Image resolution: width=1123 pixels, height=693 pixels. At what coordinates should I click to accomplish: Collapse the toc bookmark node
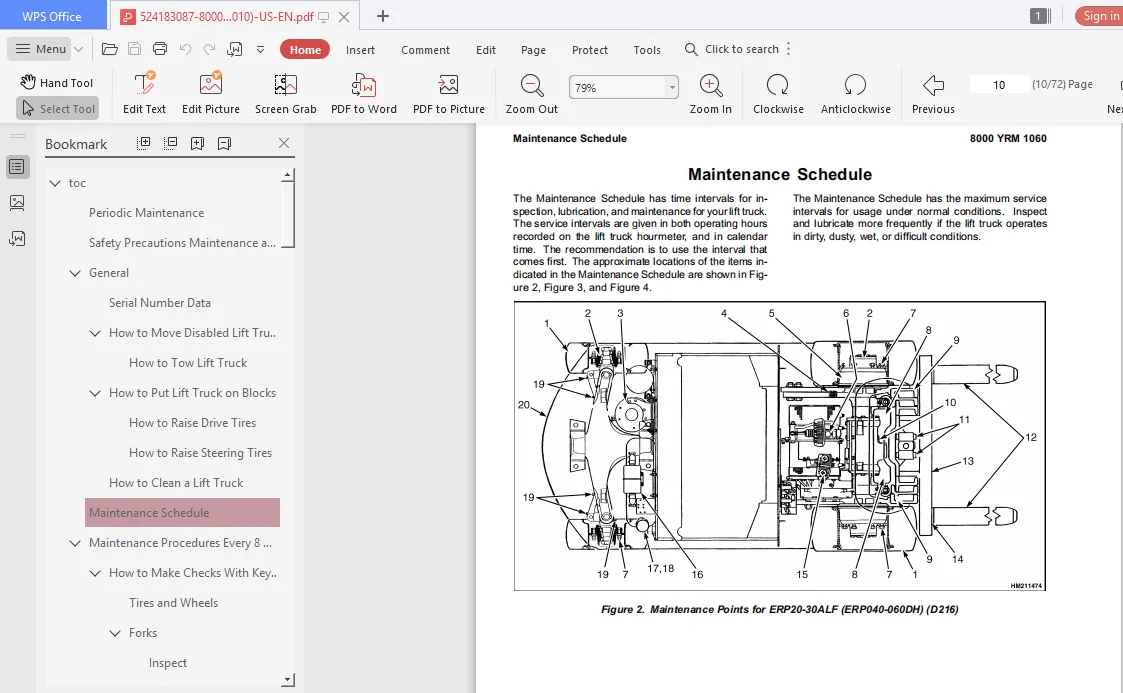click(x=54, y=183)
